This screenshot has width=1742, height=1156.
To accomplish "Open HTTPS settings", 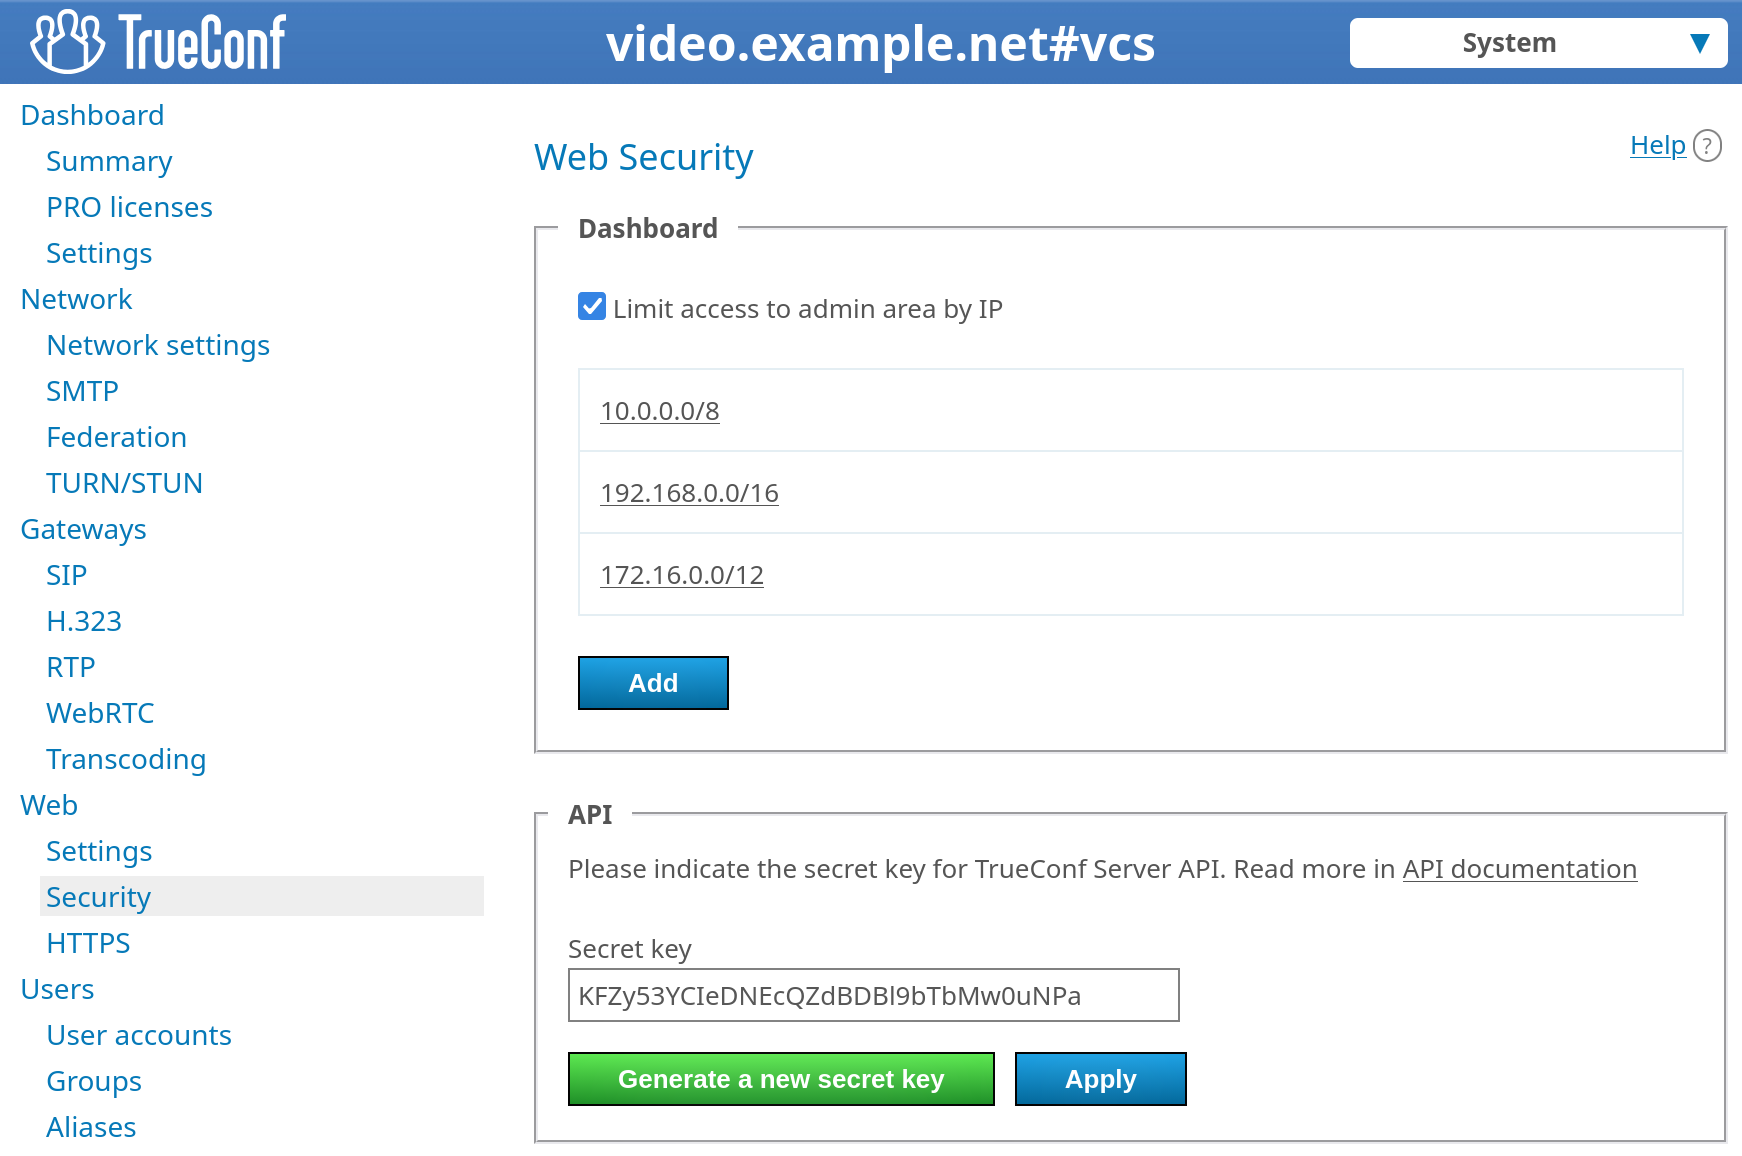I will click(88, 943).
